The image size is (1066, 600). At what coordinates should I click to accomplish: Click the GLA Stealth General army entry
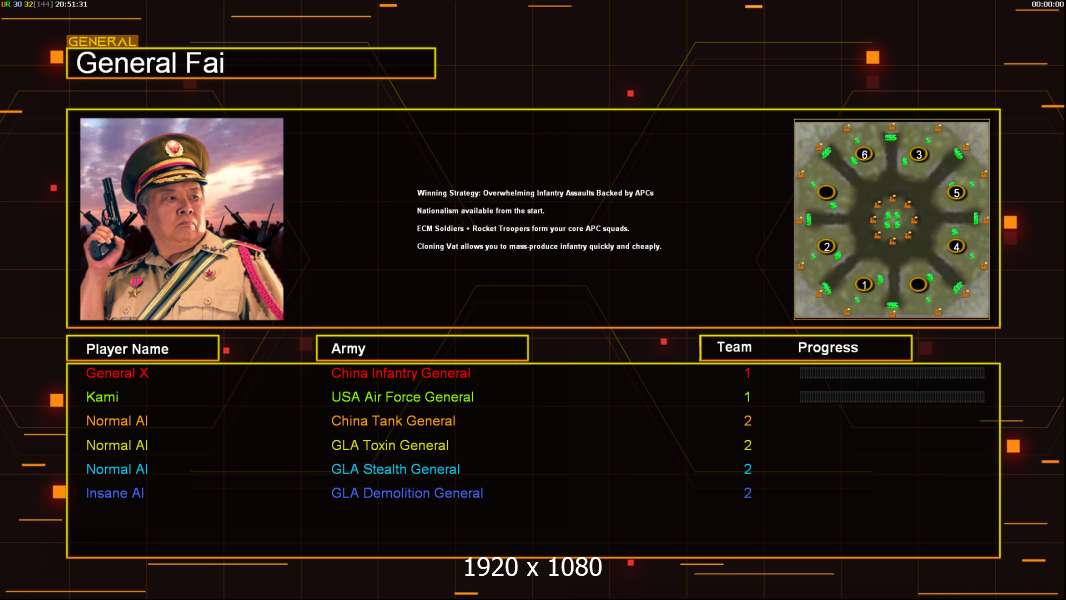pos(396,469)
